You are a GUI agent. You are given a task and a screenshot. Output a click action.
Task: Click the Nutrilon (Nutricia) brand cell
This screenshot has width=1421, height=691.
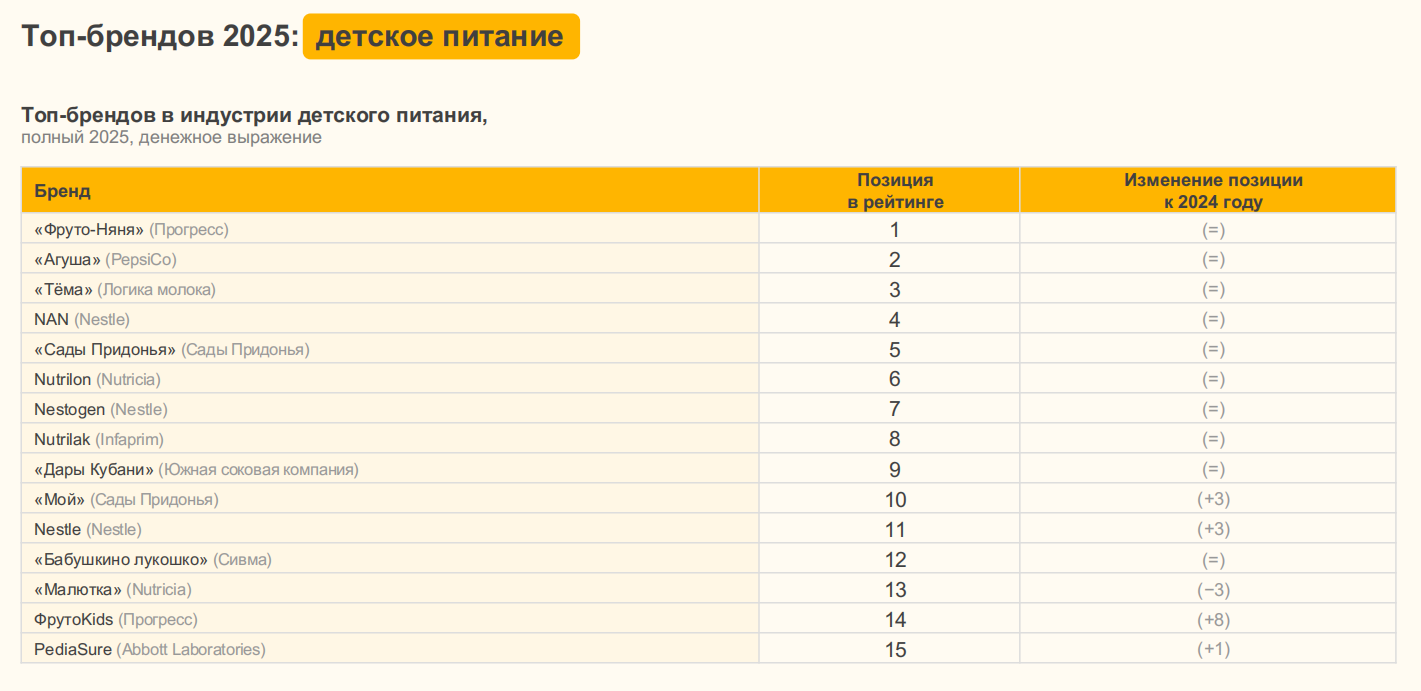pyautogui.click(x=390, y=379)
